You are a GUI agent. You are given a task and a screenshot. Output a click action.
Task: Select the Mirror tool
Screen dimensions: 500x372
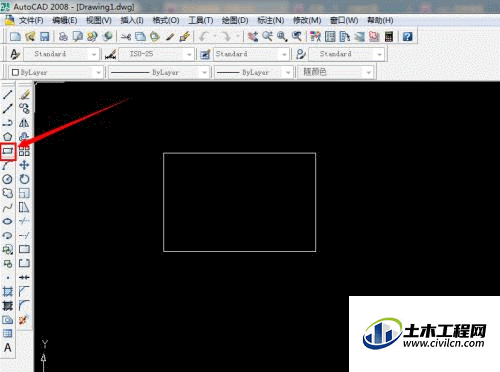click(x=24, y=123)
